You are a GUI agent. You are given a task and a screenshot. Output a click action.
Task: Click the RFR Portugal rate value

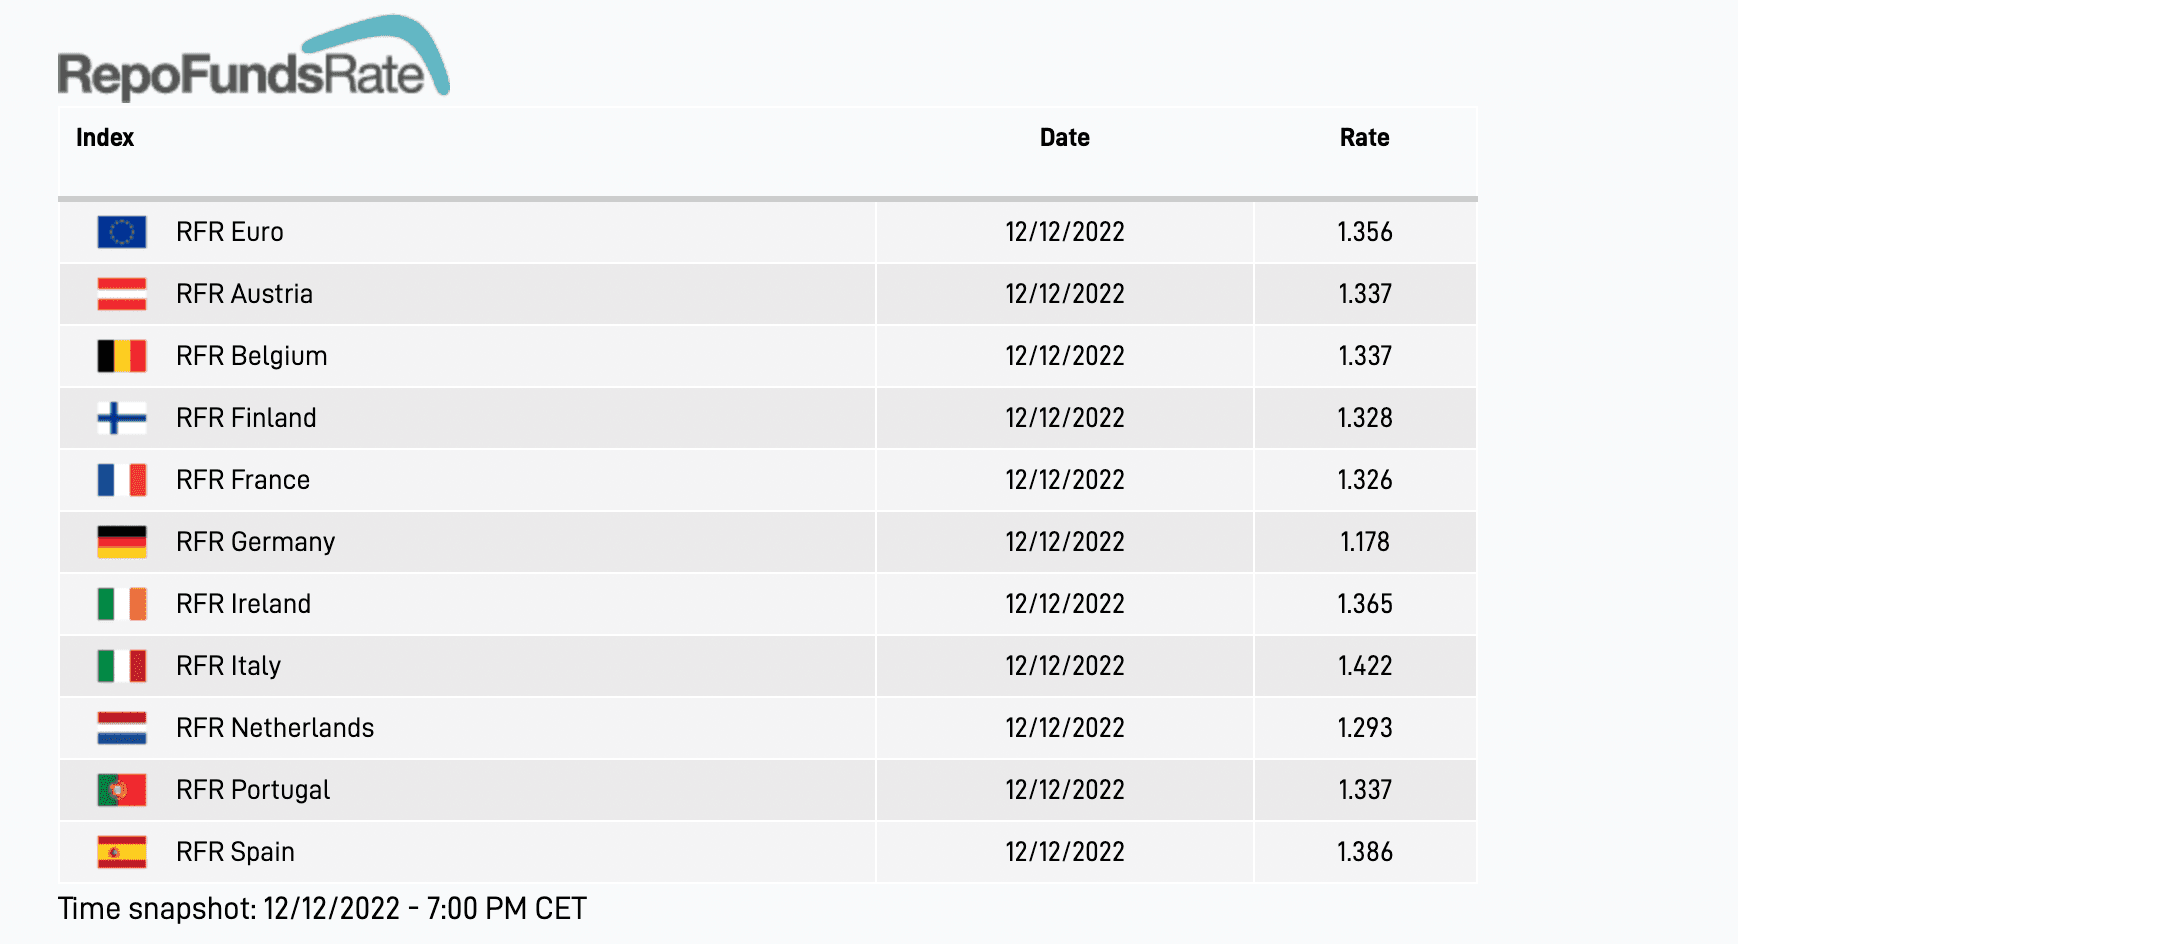point(1365,790)
